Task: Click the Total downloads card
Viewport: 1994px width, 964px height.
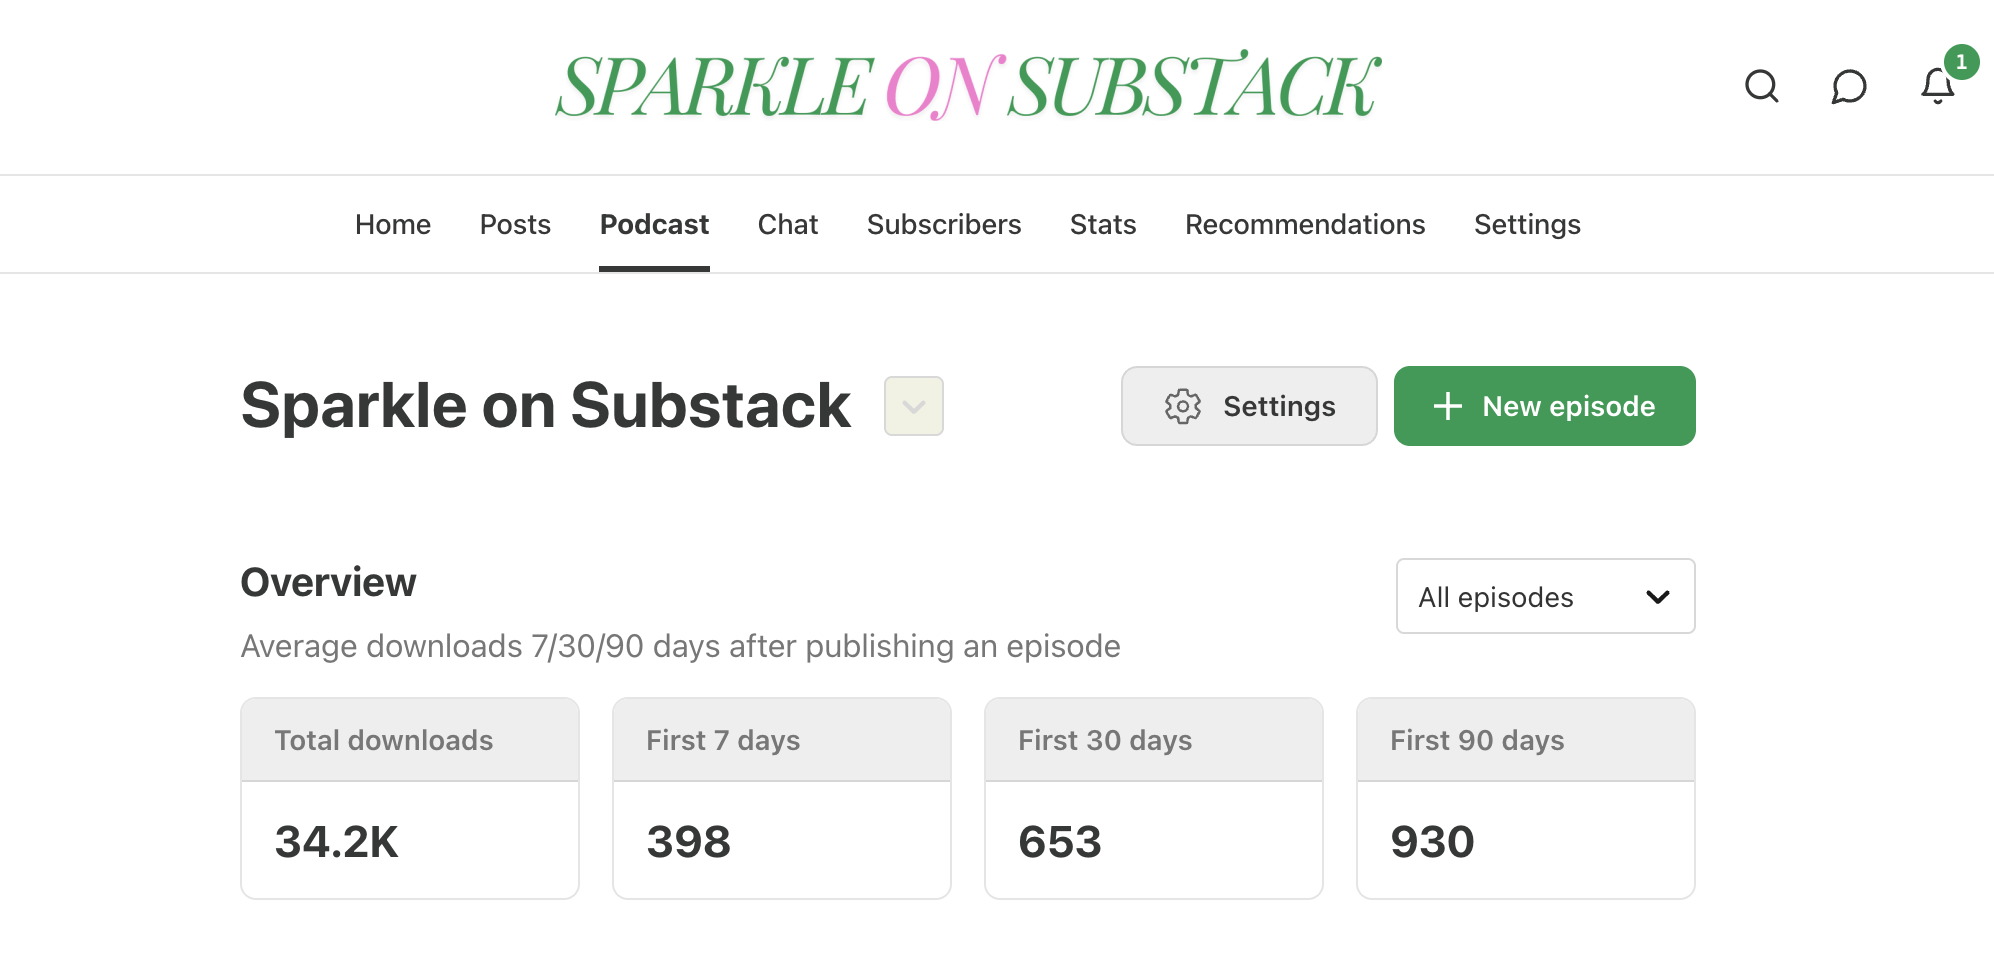Action: [x=410, y=798]
